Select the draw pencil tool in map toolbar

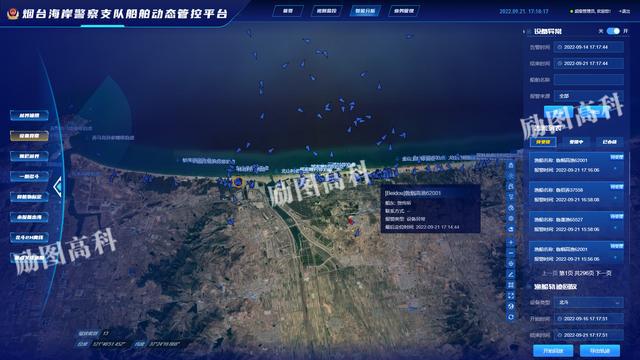point(511,274)
